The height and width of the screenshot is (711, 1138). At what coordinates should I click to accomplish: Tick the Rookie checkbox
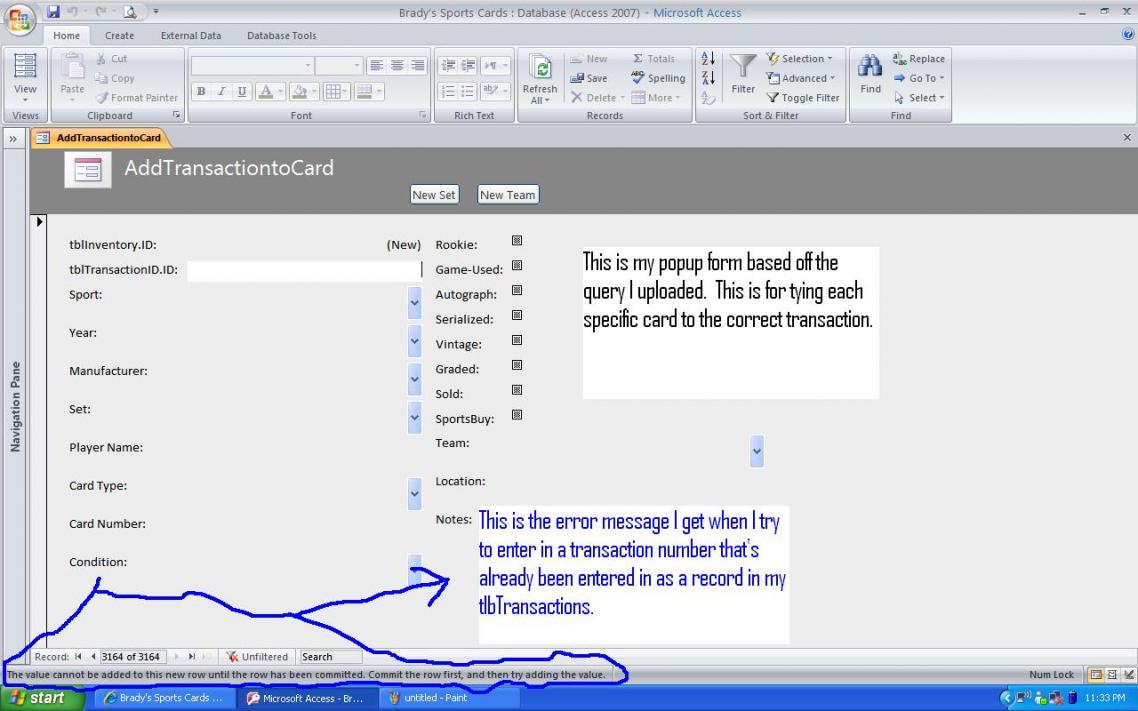pos(517,241)
